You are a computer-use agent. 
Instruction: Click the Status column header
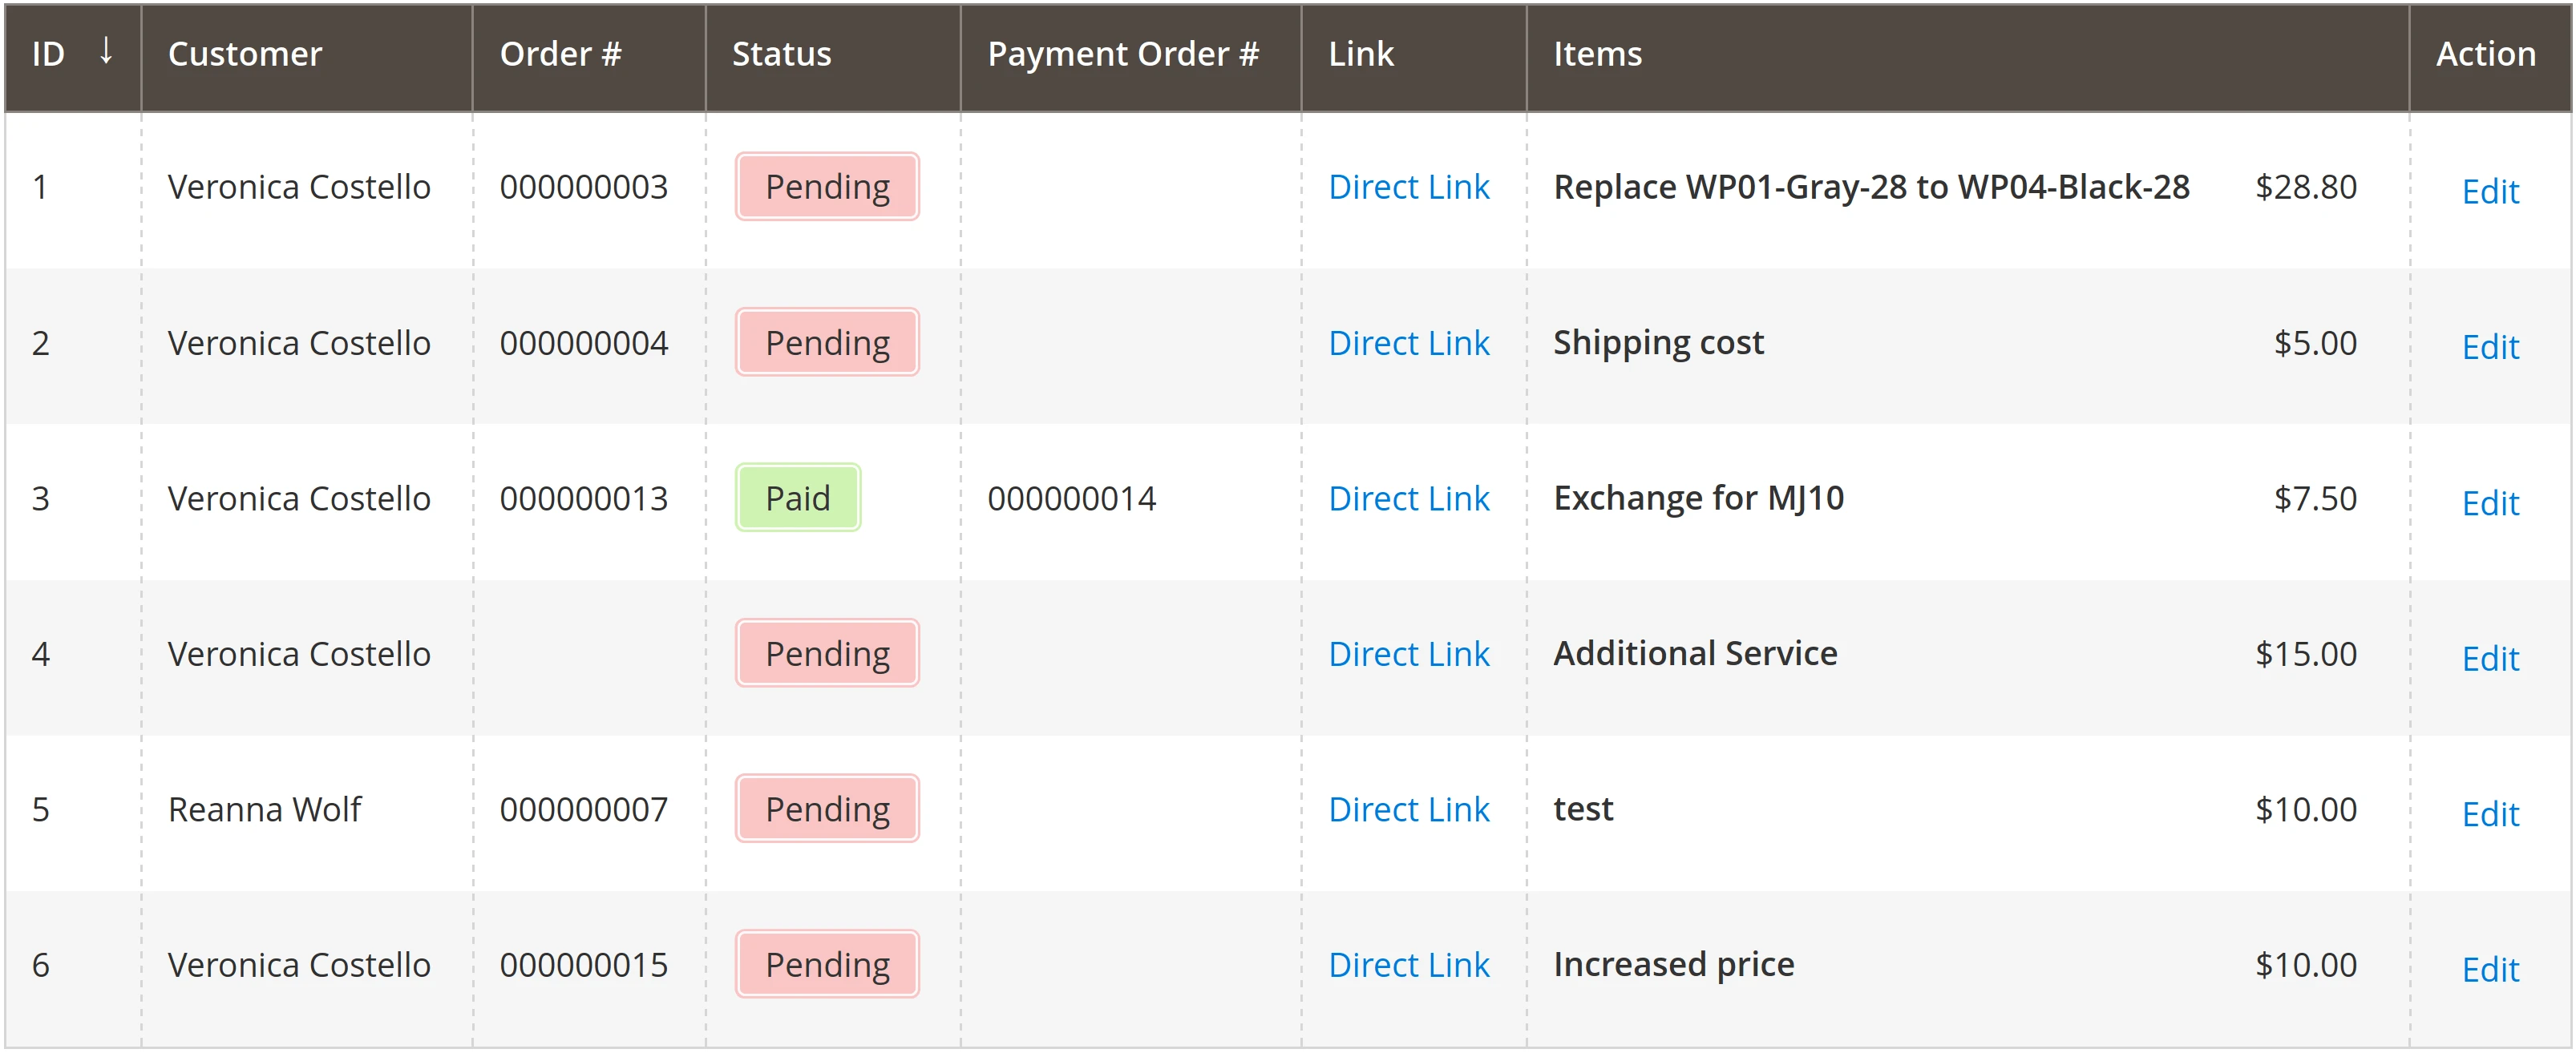click(x=781, y=55)
